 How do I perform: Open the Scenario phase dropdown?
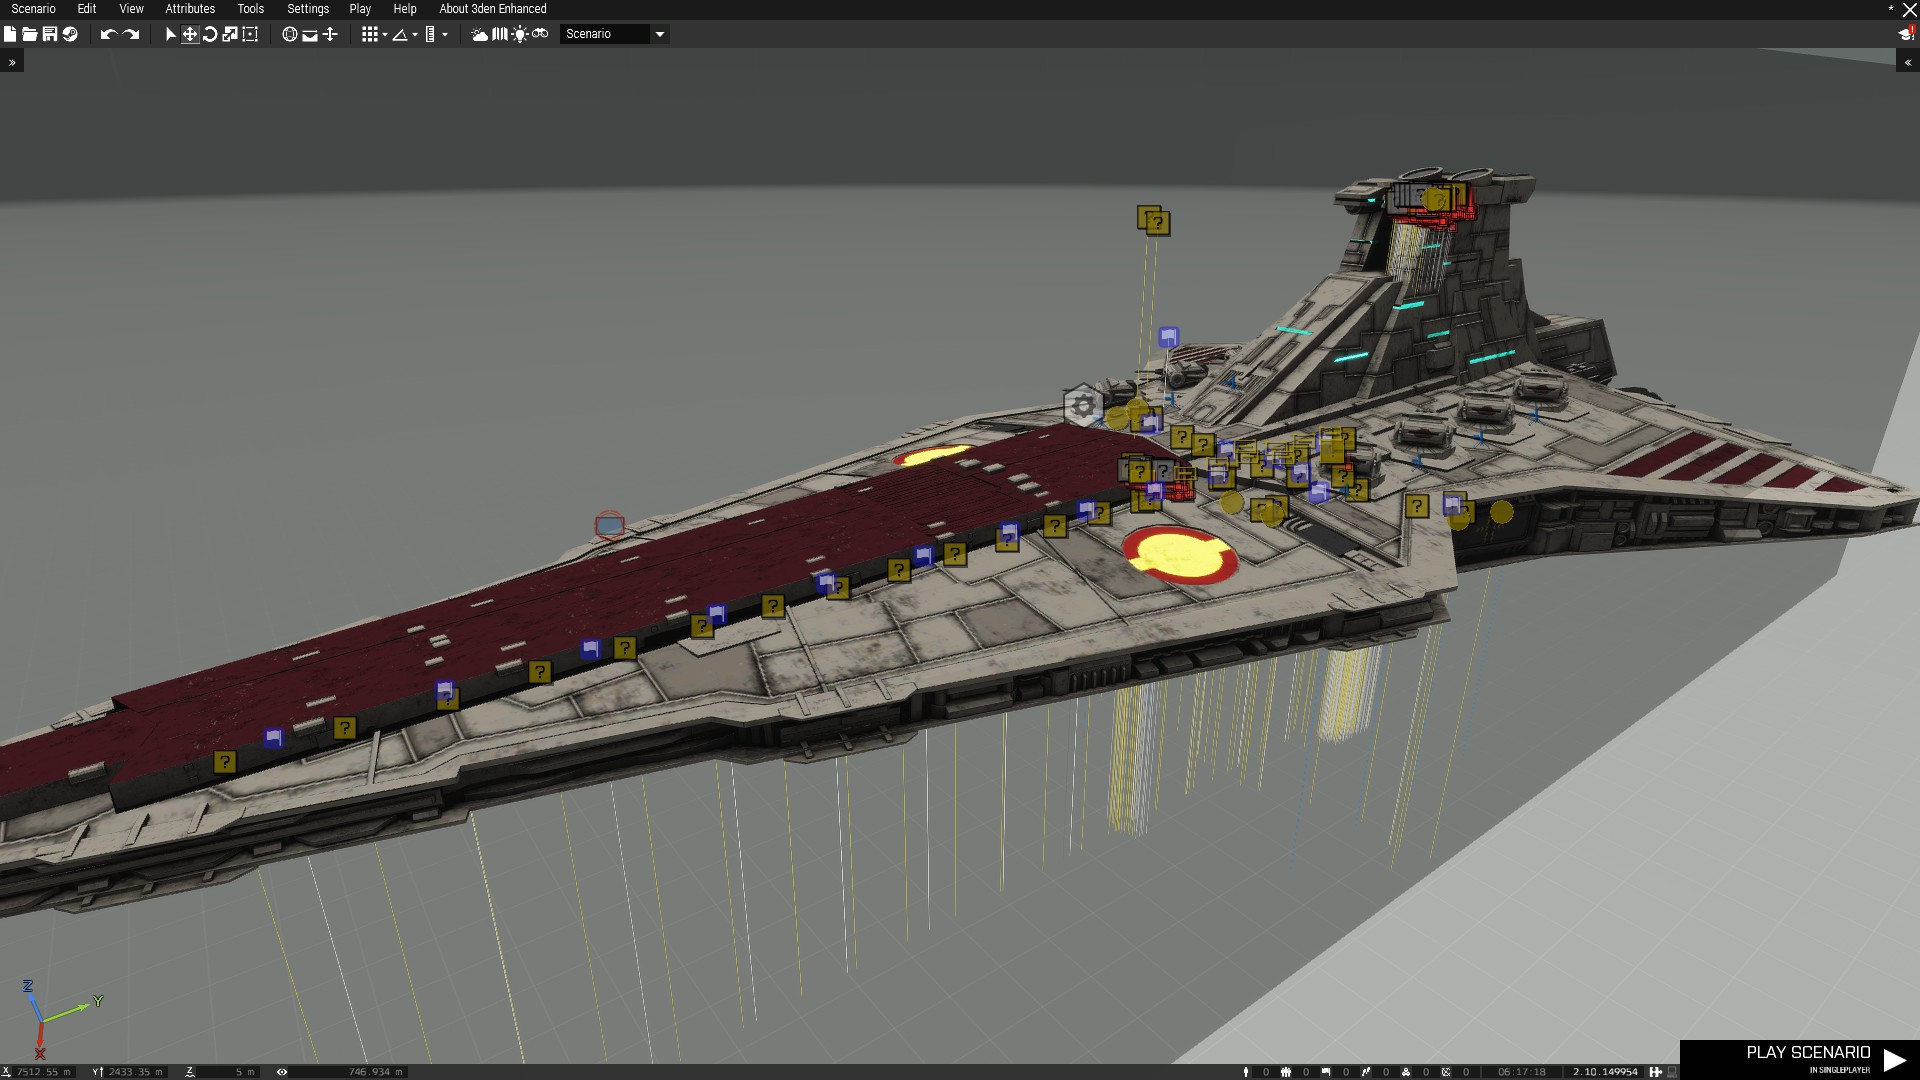pyautogui.click(x=614, y=34)
